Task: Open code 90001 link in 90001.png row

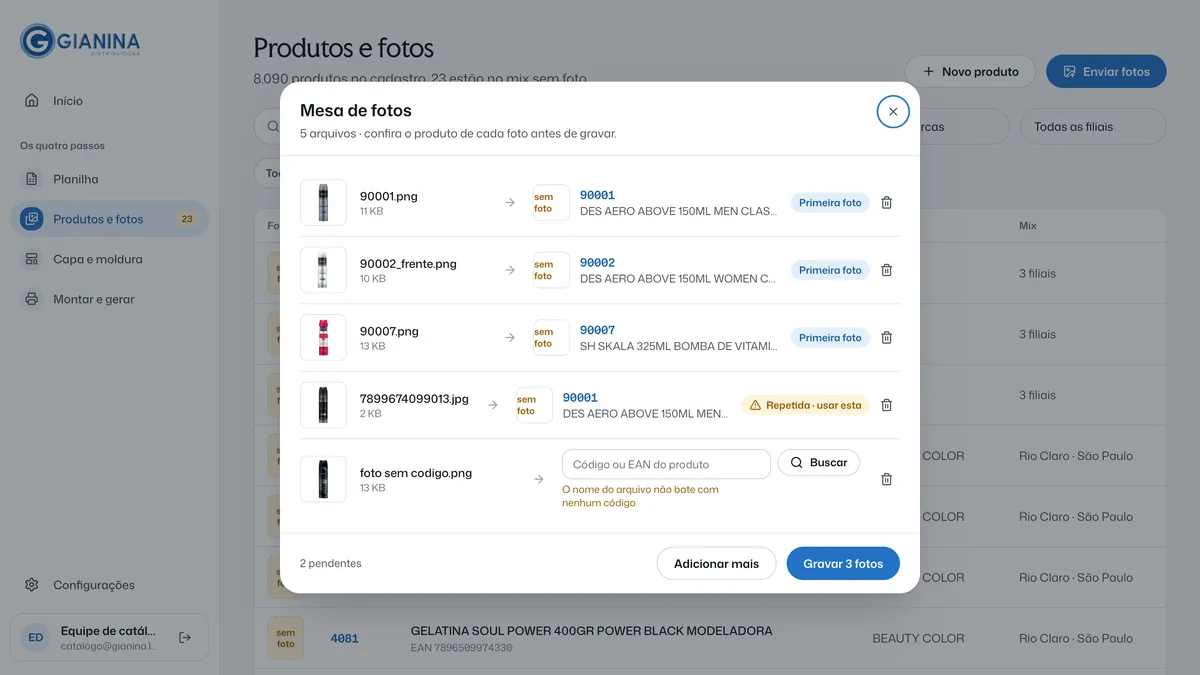Action: pos(597,195)
